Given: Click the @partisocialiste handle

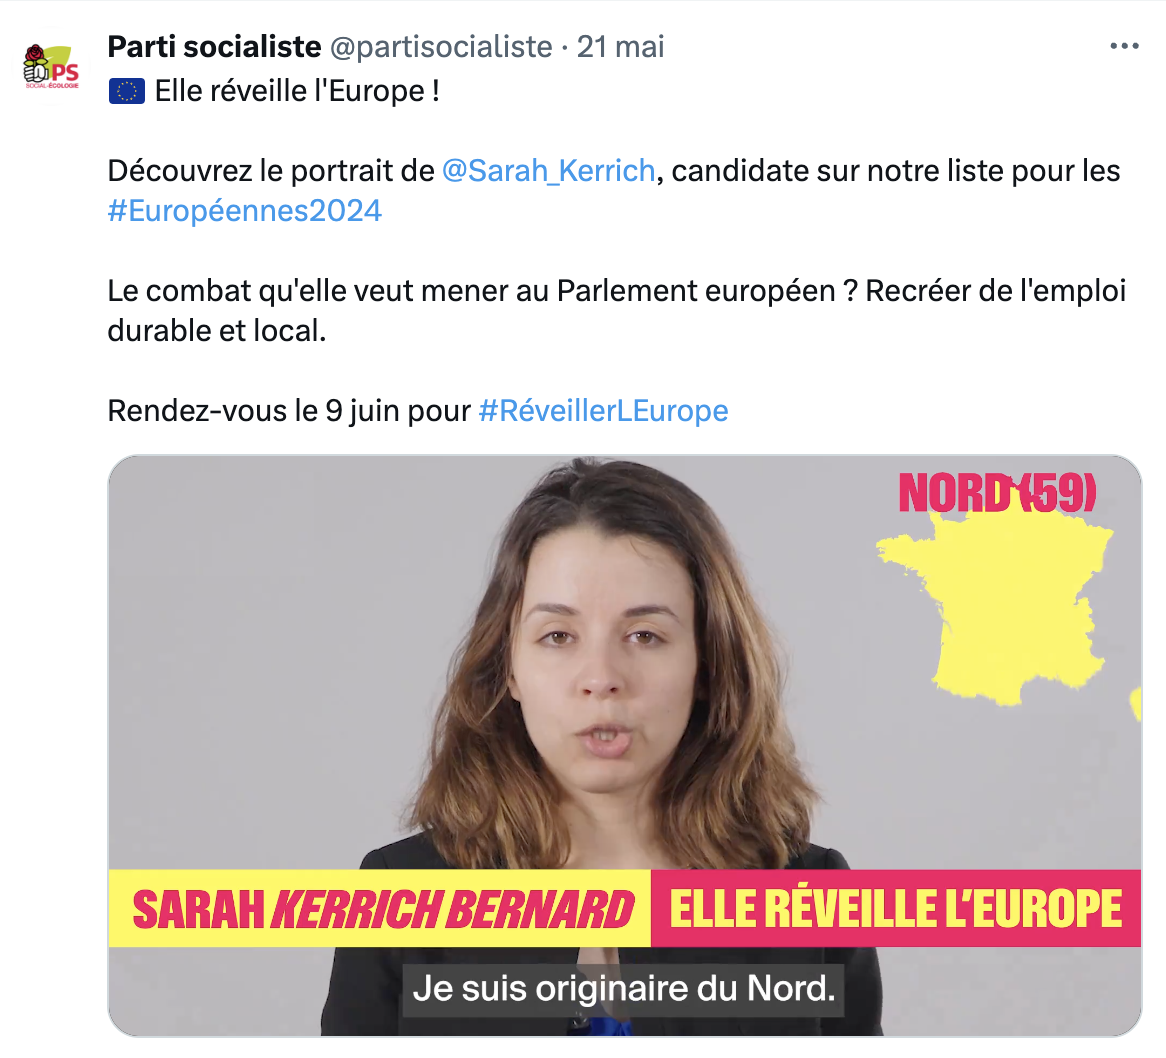Looking at the screenshot, I should pos(441,47).
